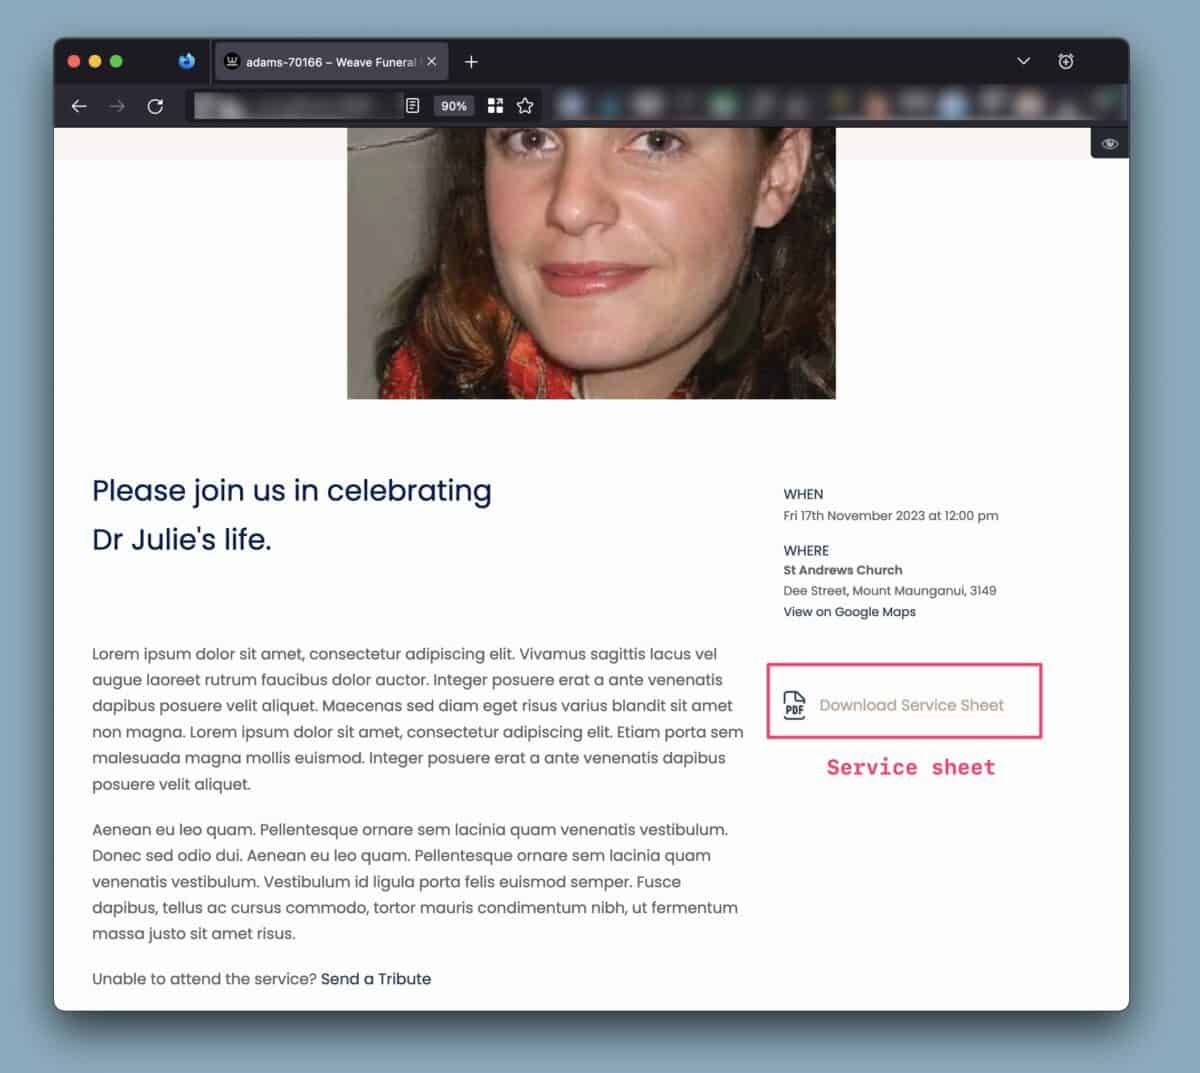
Task: Focus the browser address bar
Action: pos(295,106)
